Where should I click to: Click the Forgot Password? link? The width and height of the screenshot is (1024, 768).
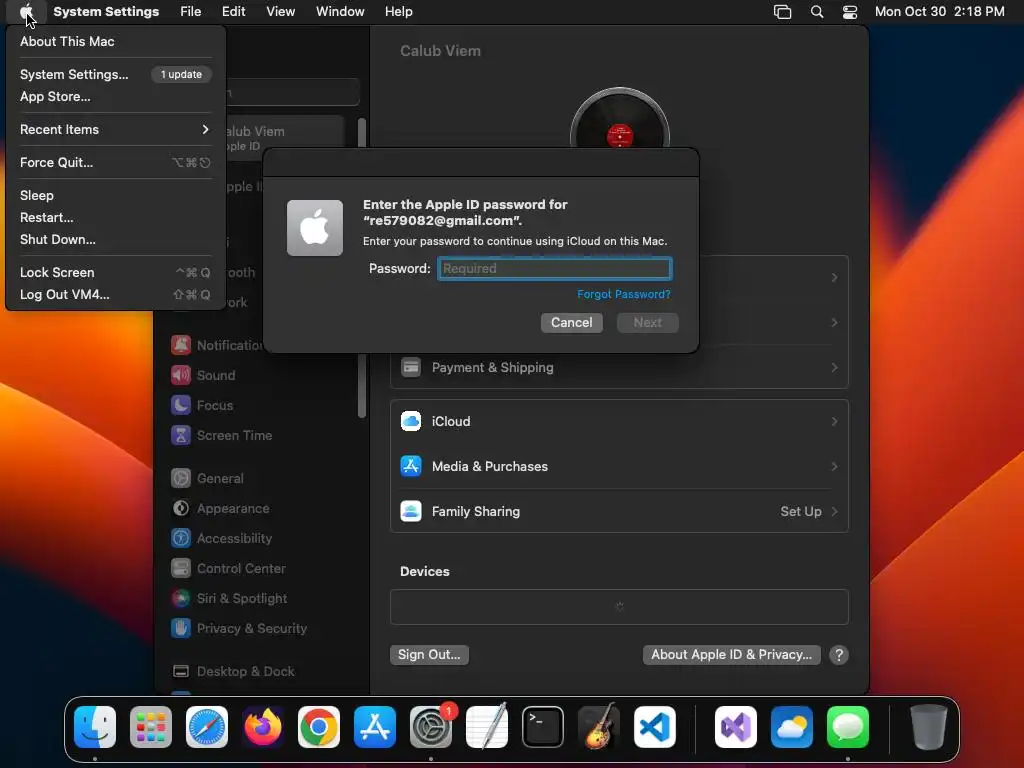pos(624,295)
